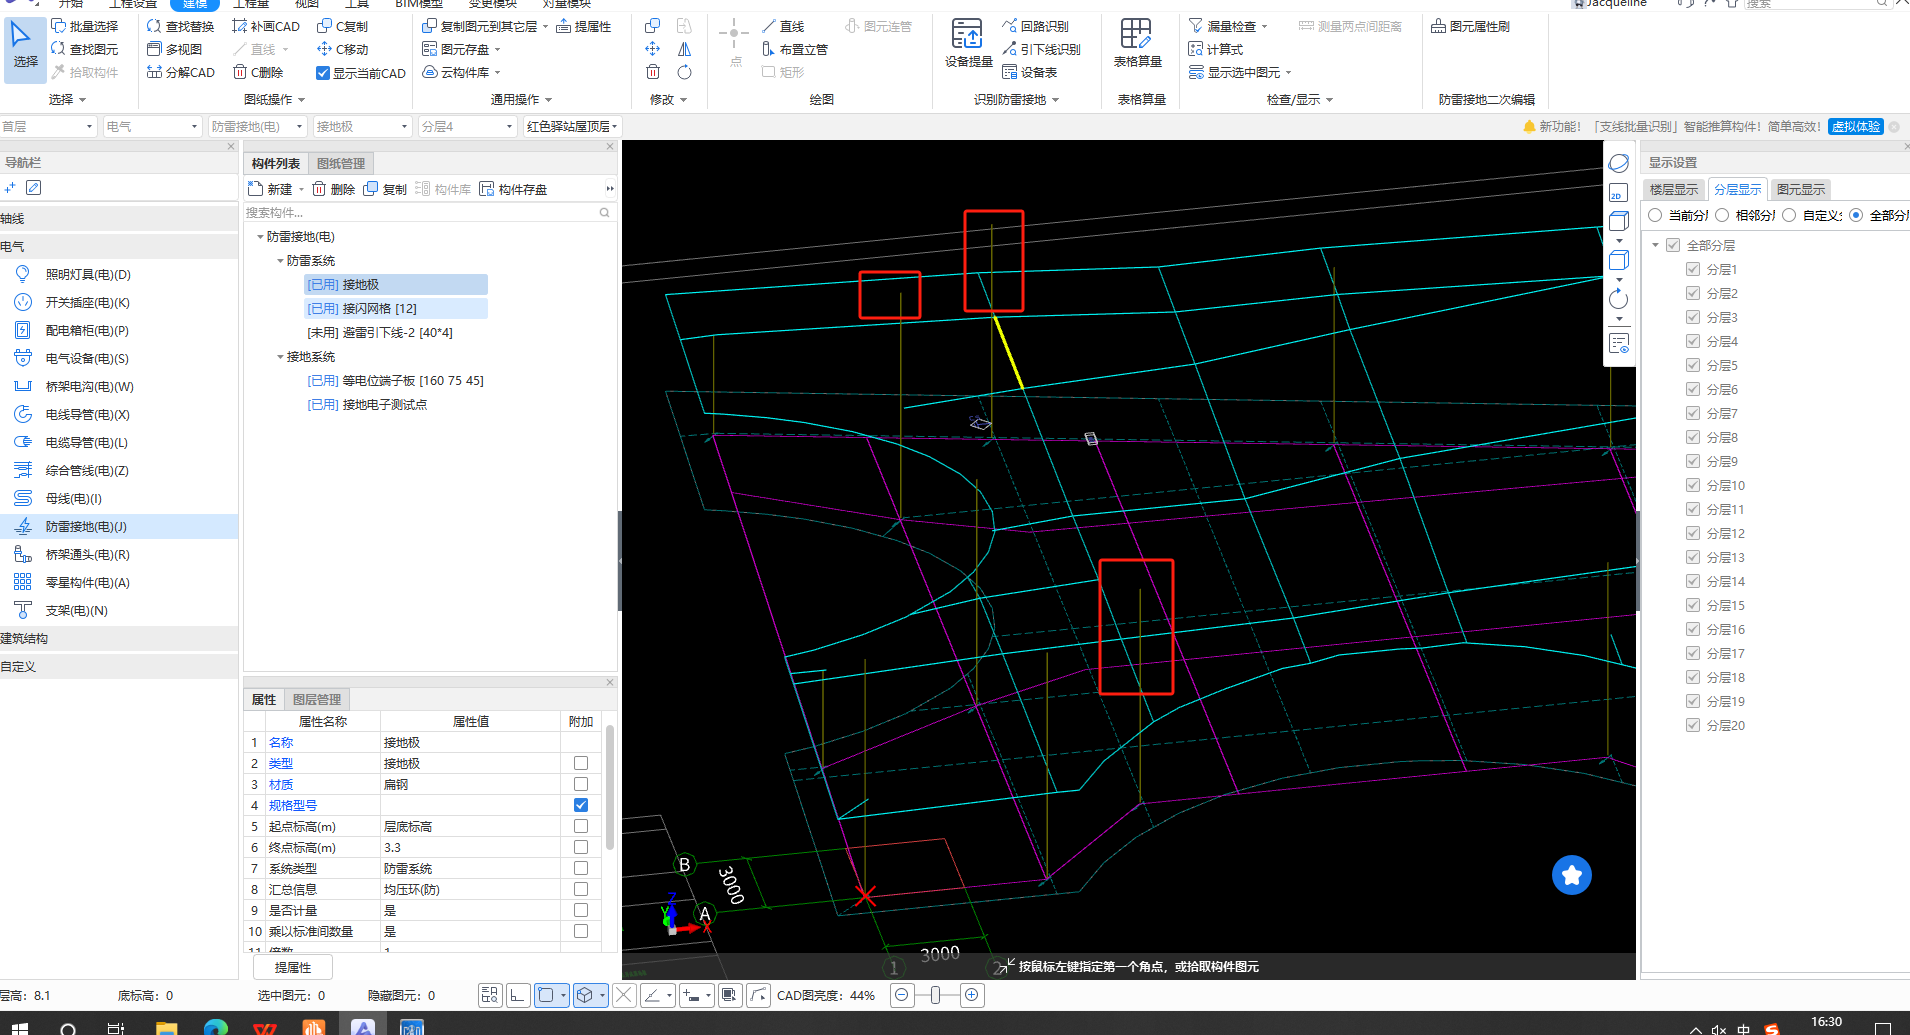Switch to the 图元显示 tab
Viewport: 1910px width, 1035px height.
pyautogui.click(x=1800, y=189)
